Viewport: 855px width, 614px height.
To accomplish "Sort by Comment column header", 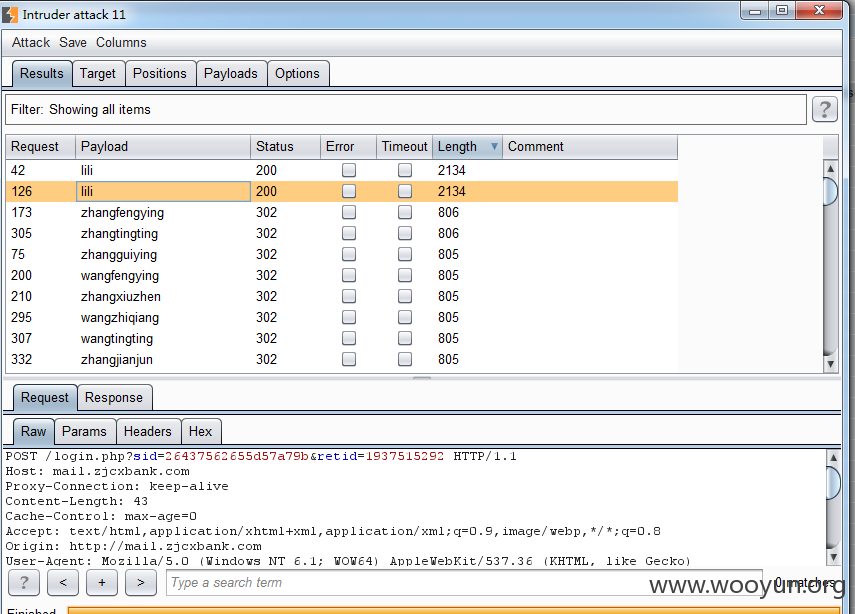I will (x=590, y=147).
